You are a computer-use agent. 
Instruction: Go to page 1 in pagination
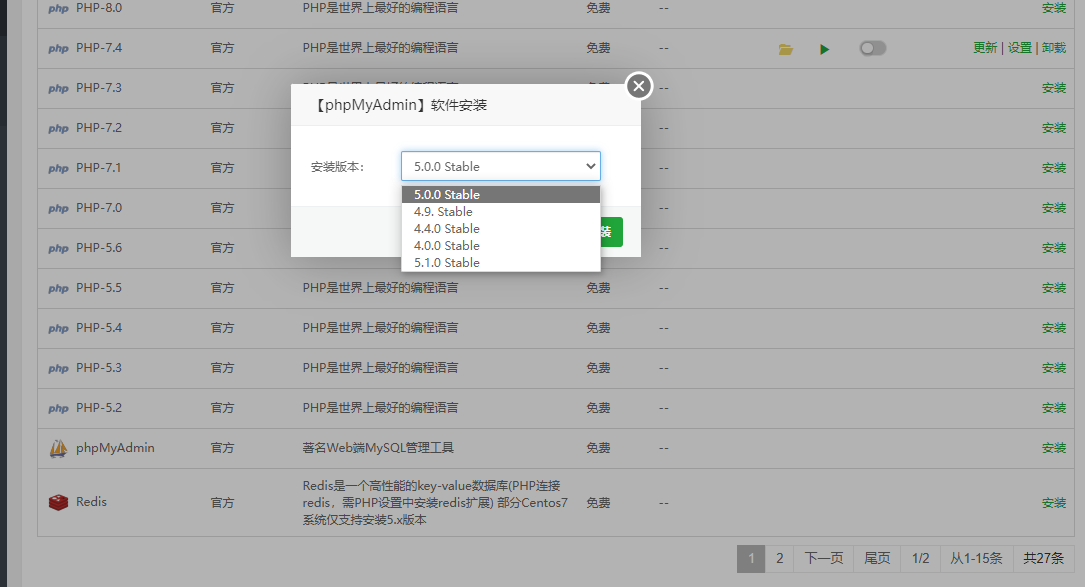pyautogui.click(x=751, y=559)
